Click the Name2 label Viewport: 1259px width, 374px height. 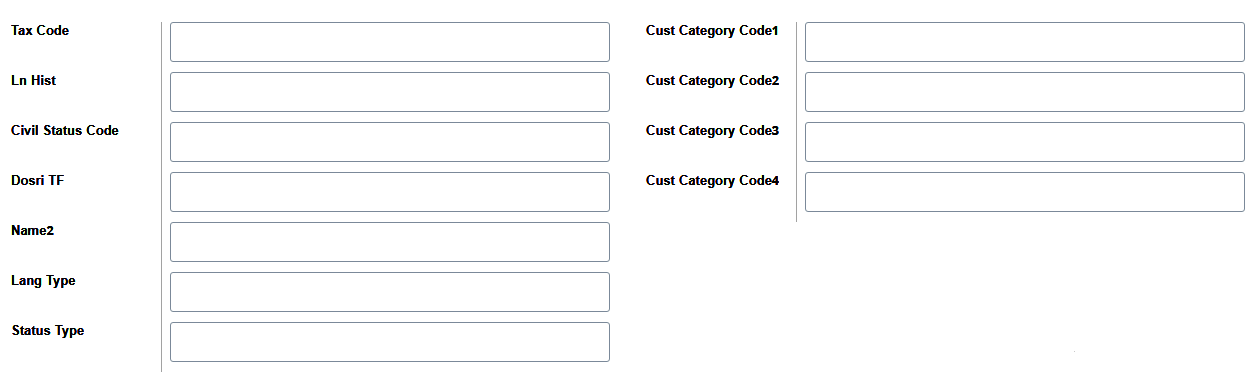pyautogui.click(x=32, y=231)
